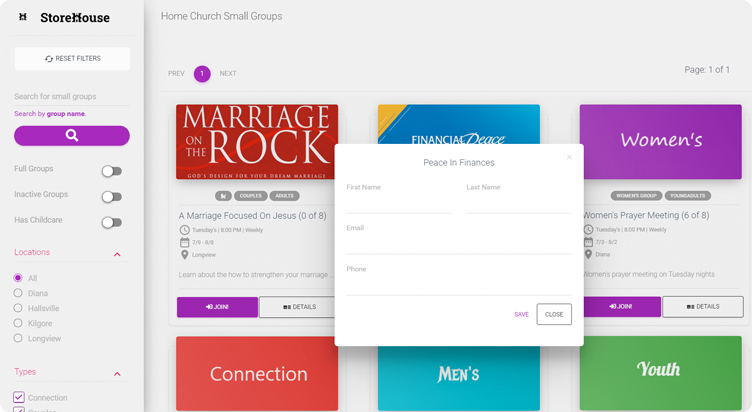Click the StoreHouse logo icon

click(x=23, y=17)
